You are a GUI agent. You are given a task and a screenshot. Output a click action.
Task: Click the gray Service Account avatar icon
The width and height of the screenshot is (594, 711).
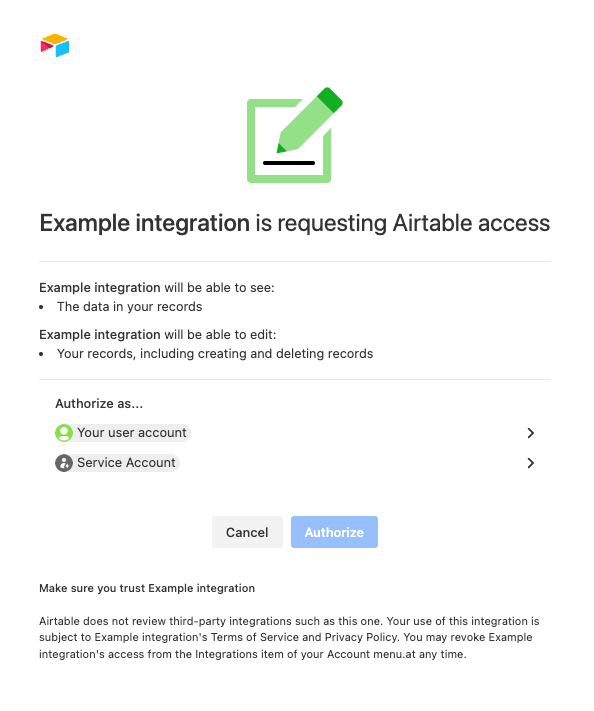pyautogui.click(x=64, y=463)
